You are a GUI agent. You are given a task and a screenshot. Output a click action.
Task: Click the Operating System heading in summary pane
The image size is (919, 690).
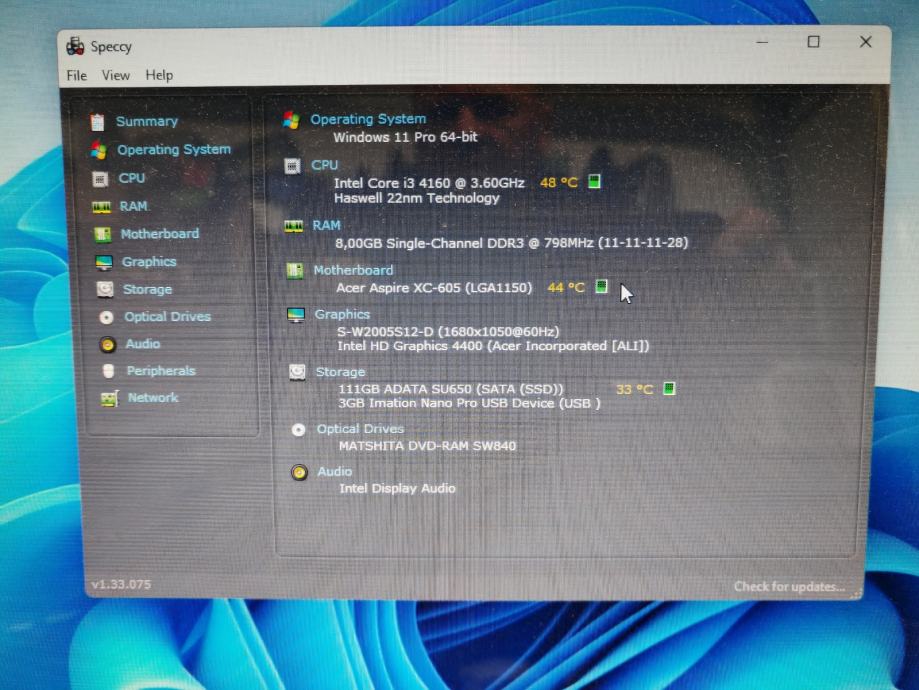(x=368, y=119)
